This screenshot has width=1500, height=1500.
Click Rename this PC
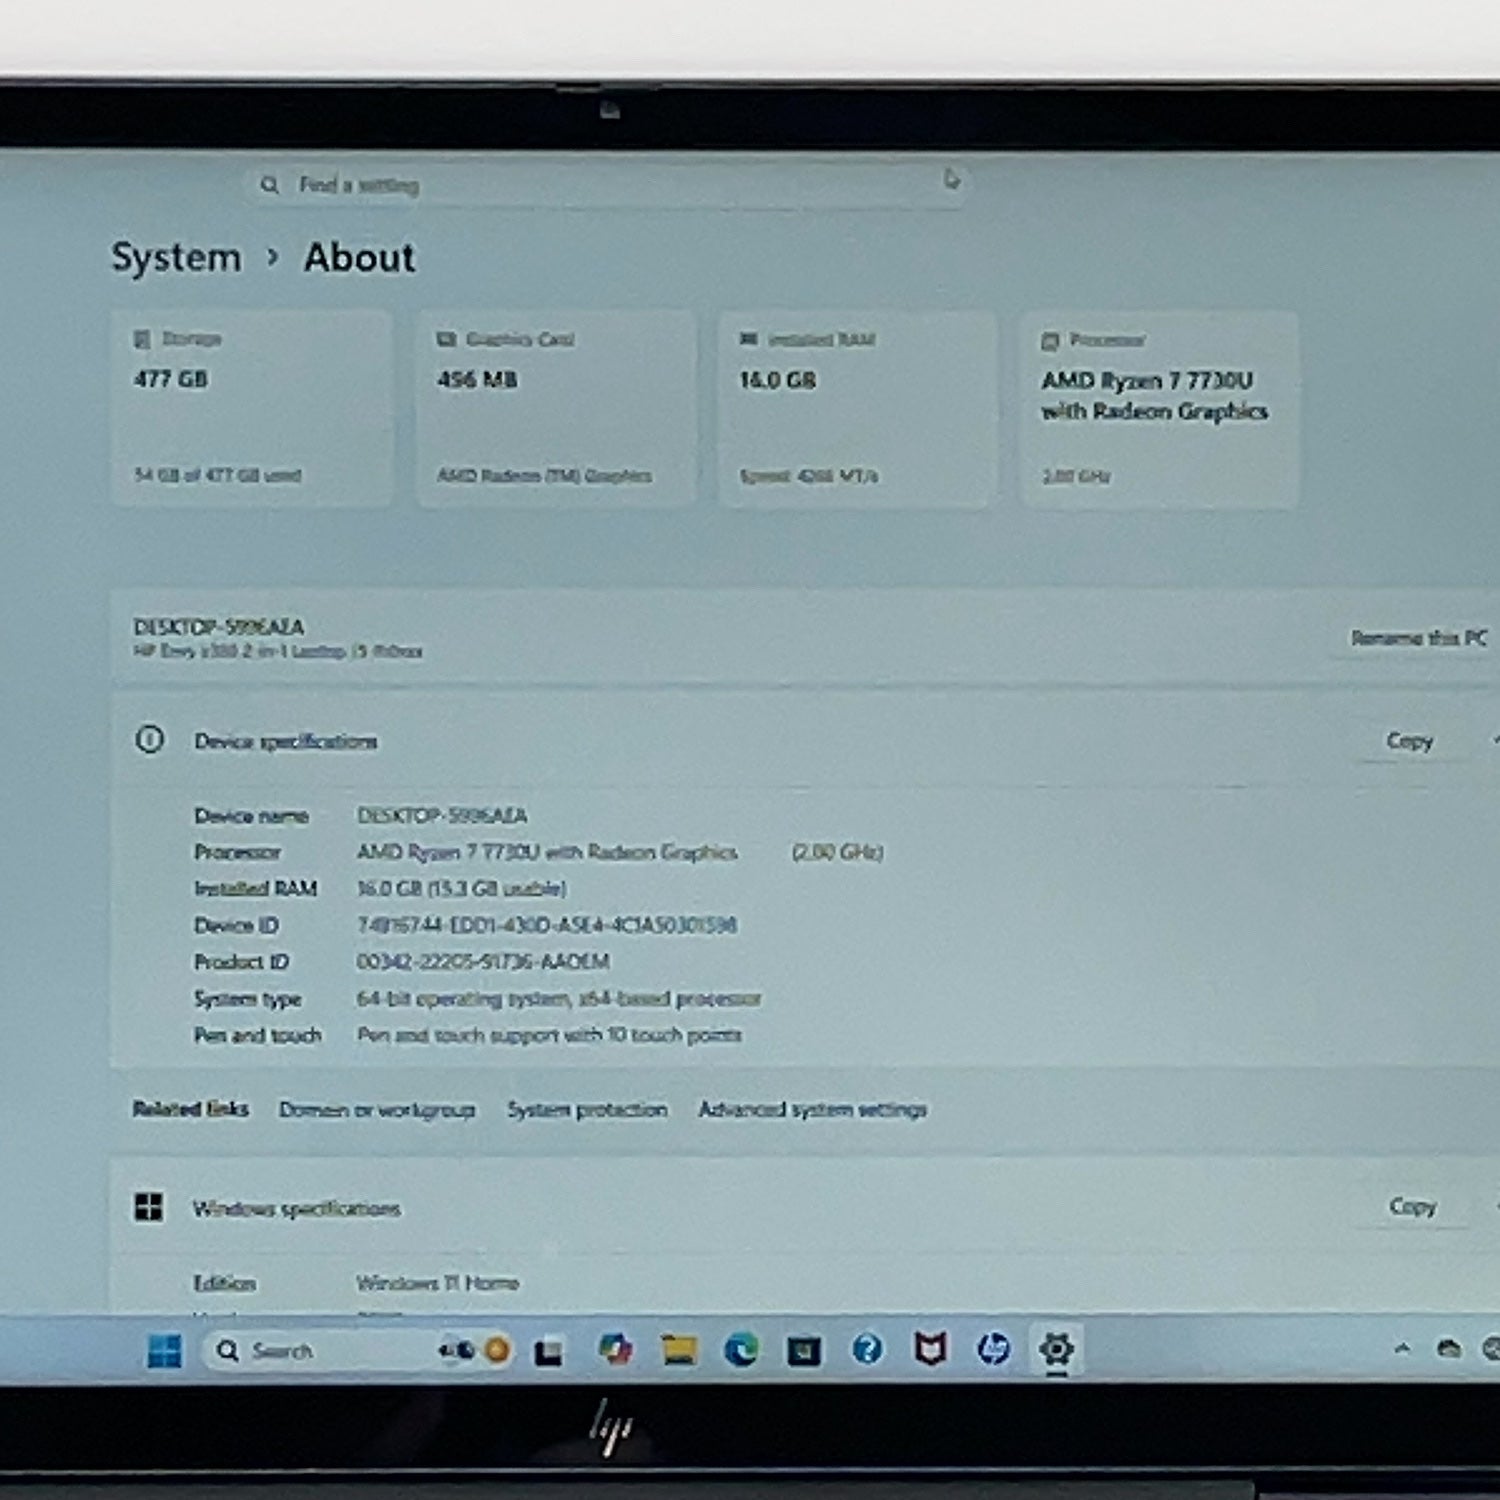[1418, 638]
